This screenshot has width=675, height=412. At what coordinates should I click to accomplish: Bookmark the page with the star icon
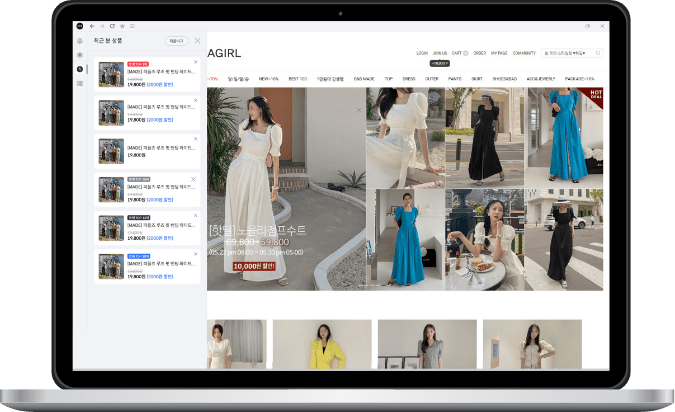tap(122, 26)
